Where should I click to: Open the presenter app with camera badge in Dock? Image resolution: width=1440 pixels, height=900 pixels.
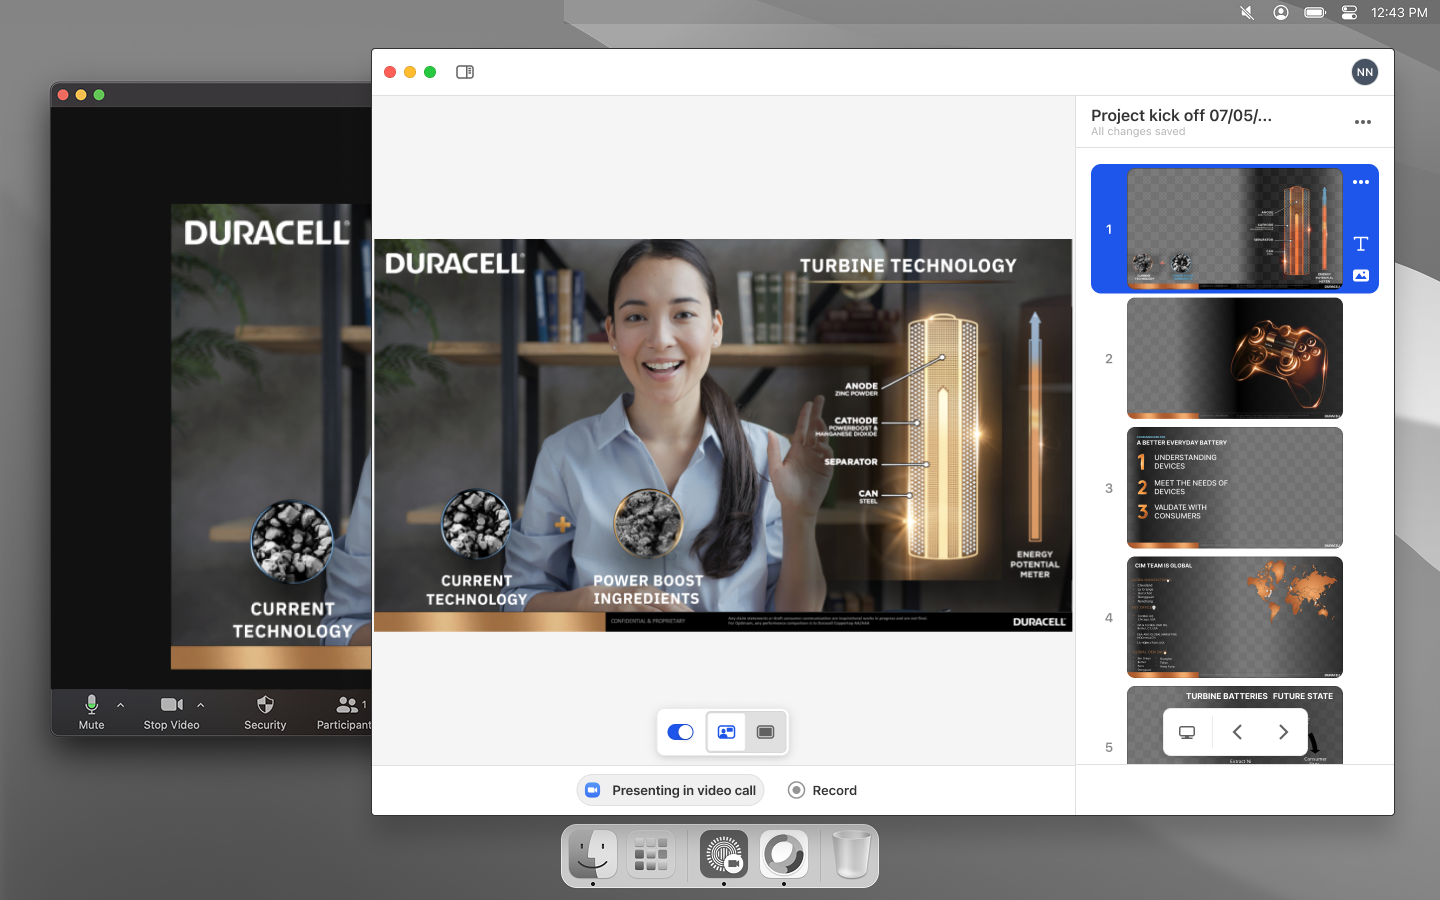(724, 854)
